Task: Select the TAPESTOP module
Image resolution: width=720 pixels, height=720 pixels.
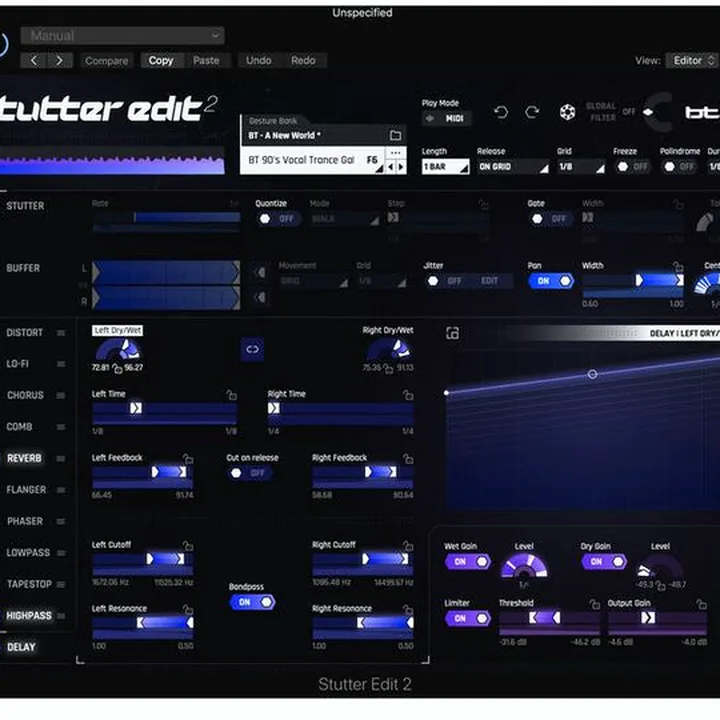Action: click(x=29, y=584)
